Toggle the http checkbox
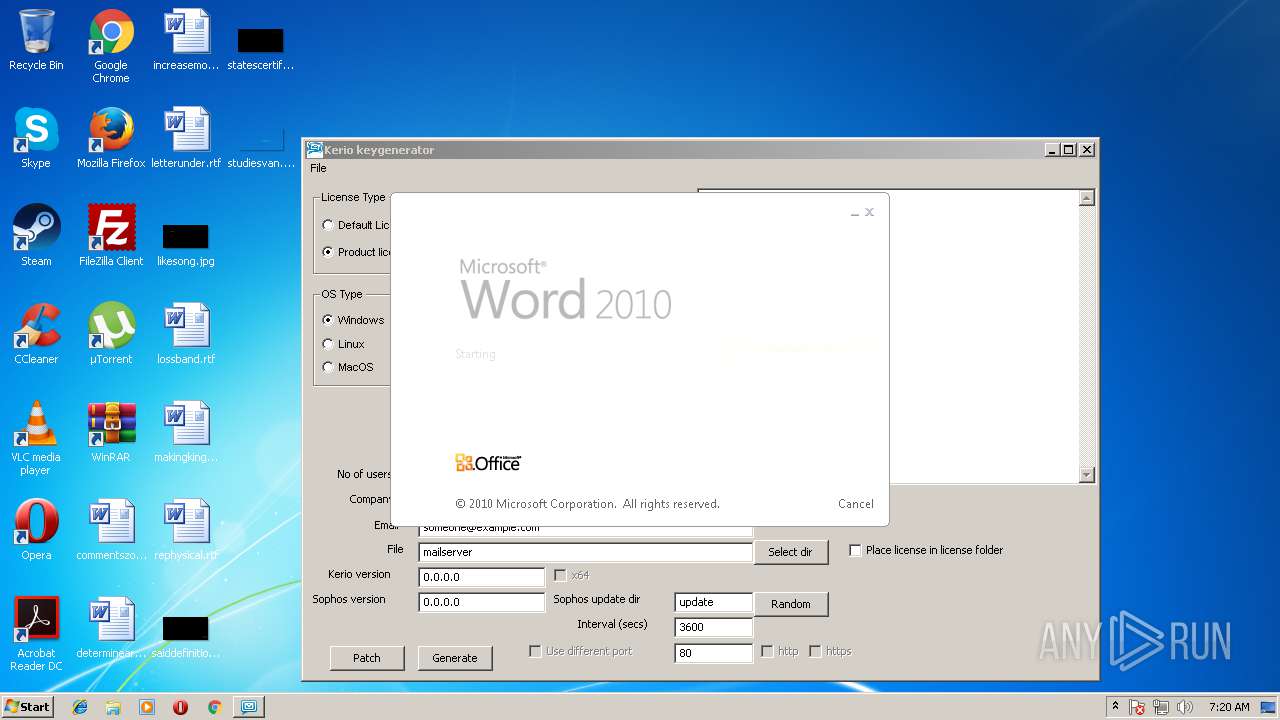The image size is (1280, 720). coord(767,651)
